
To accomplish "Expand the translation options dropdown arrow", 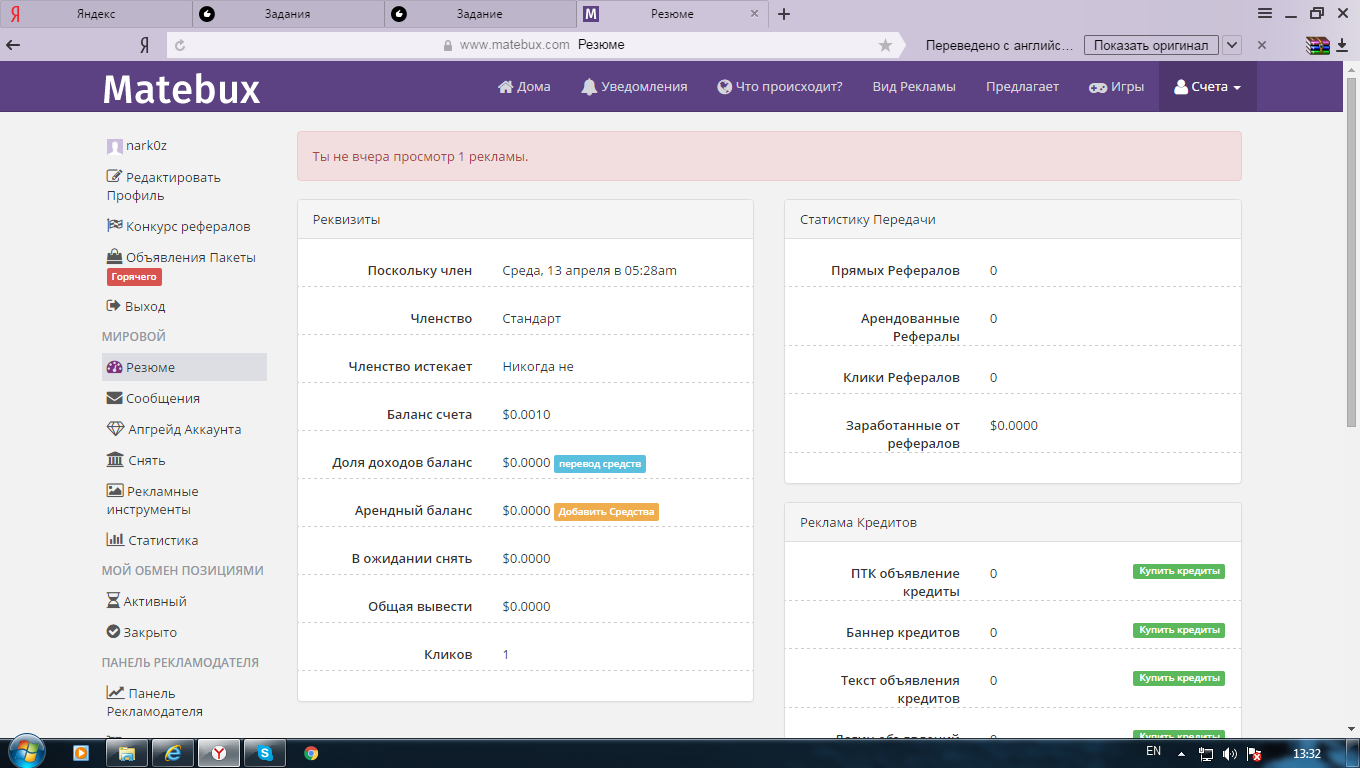I will [1232, 45].
